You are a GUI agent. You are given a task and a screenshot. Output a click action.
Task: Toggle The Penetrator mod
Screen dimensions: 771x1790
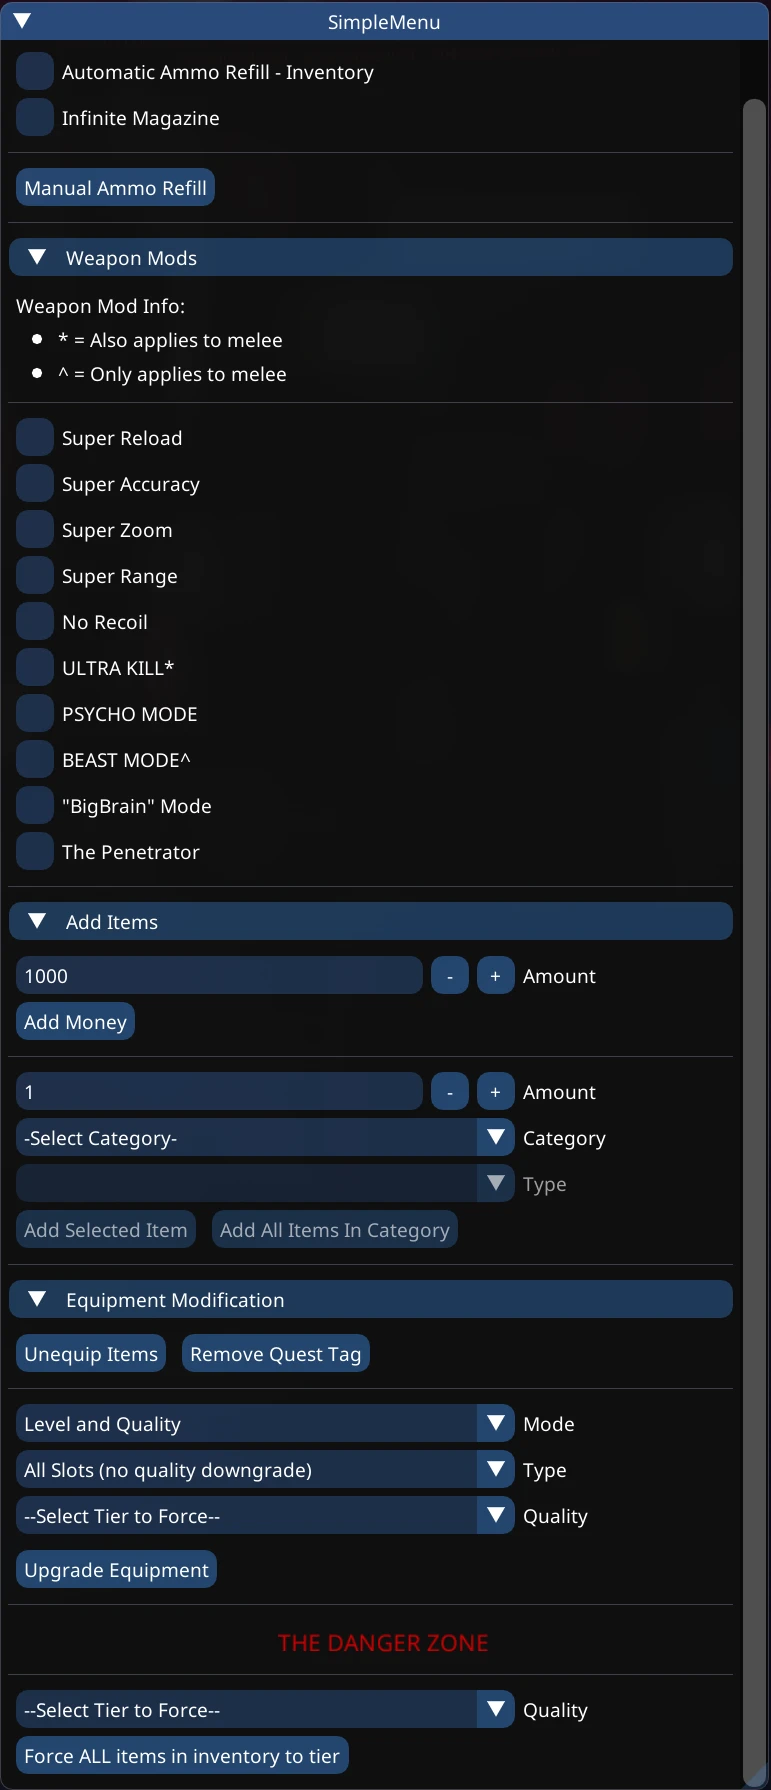[34, 851]
